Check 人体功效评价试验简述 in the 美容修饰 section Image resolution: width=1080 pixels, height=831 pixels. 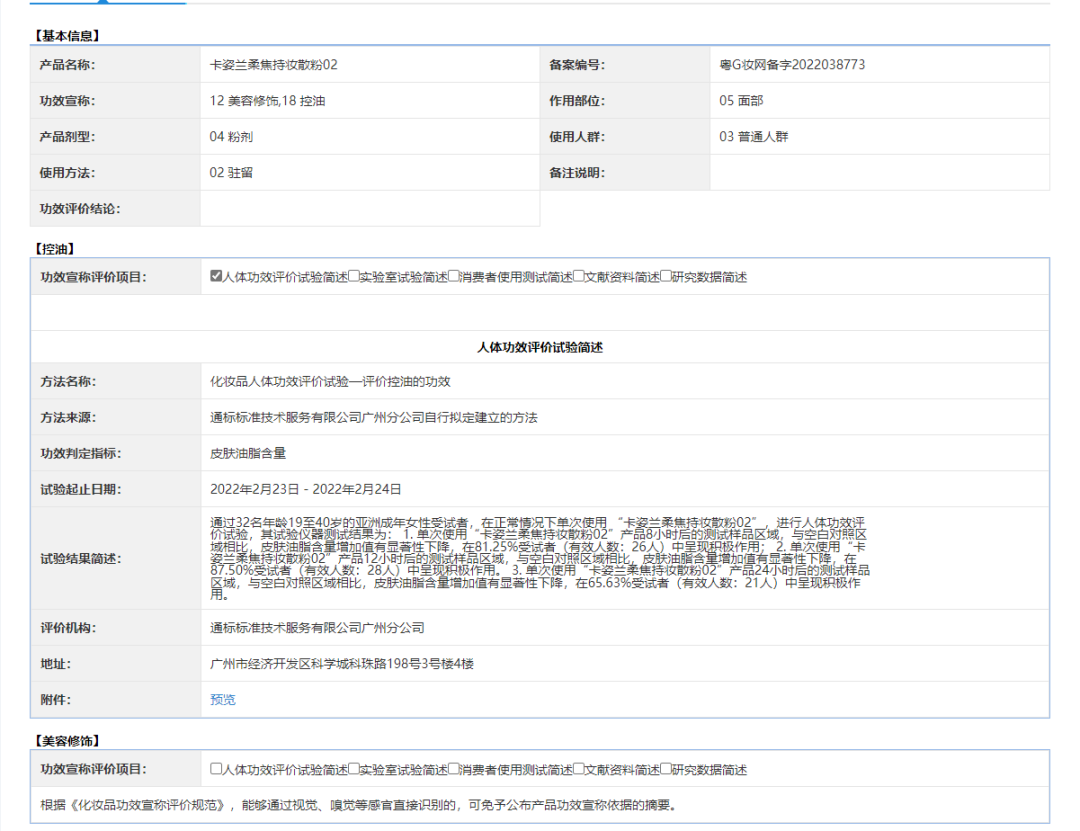[216, 769]
